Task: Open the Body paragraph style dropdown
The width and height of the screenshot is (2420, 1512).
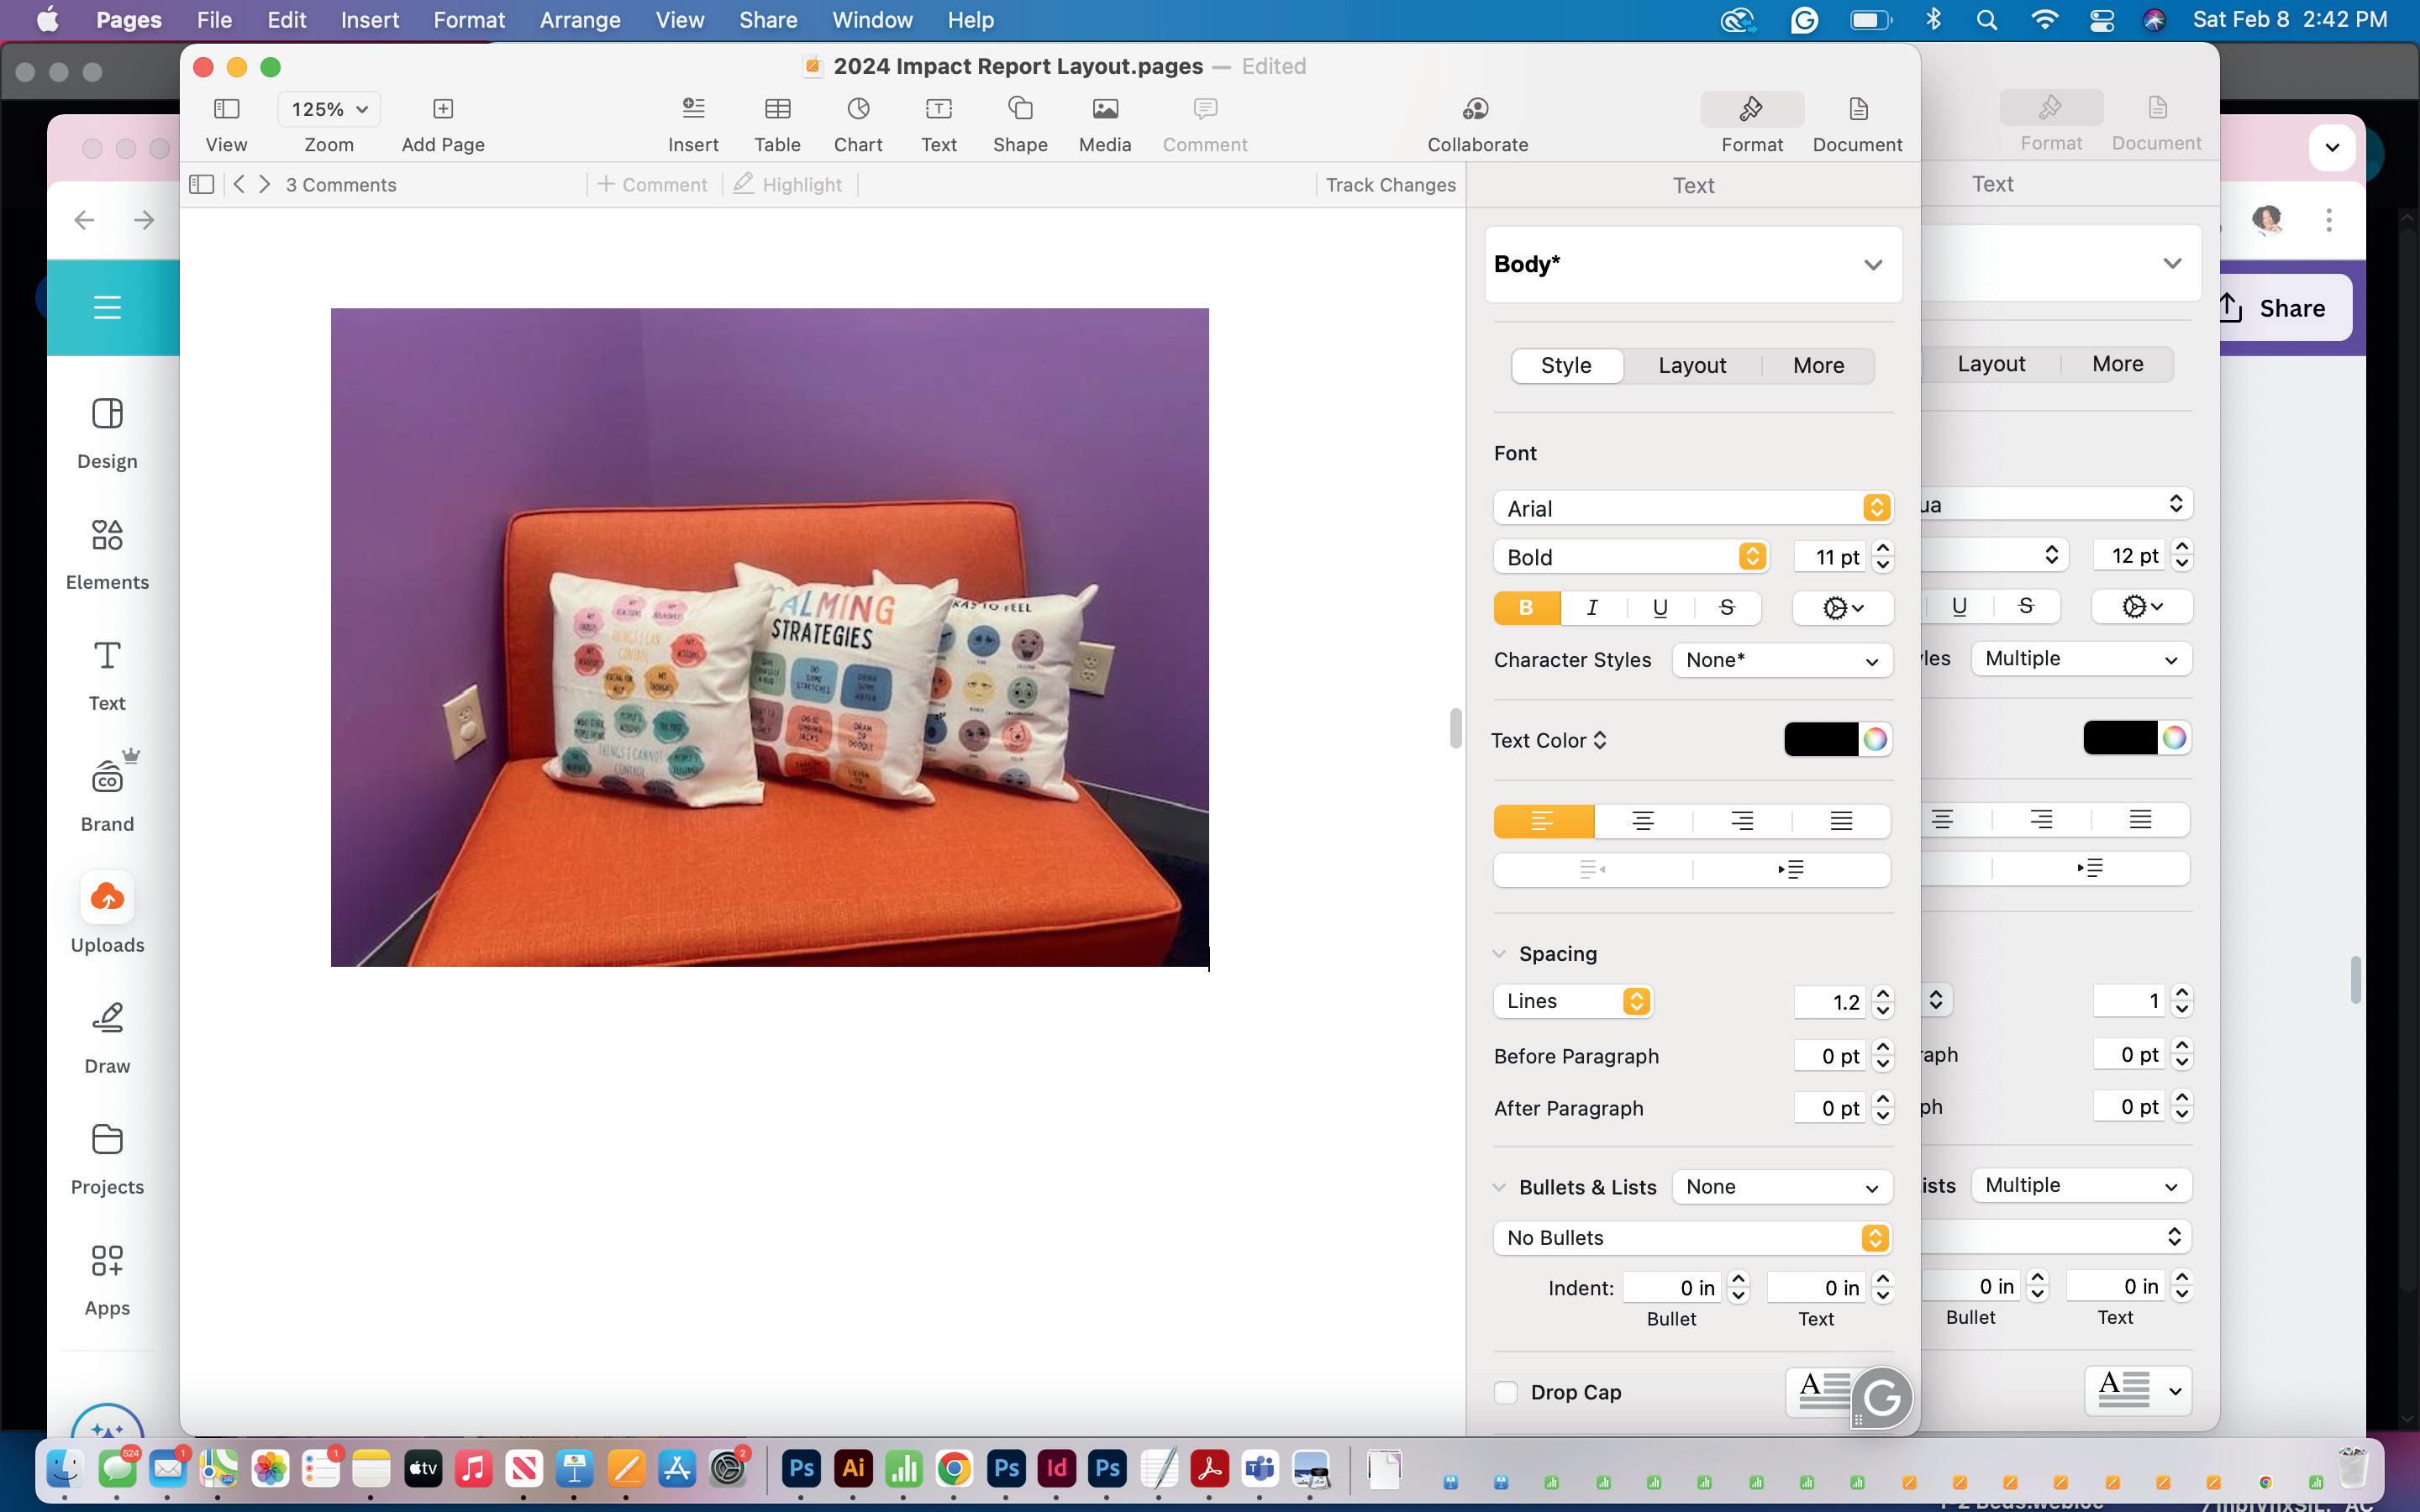Action: 1692,264
